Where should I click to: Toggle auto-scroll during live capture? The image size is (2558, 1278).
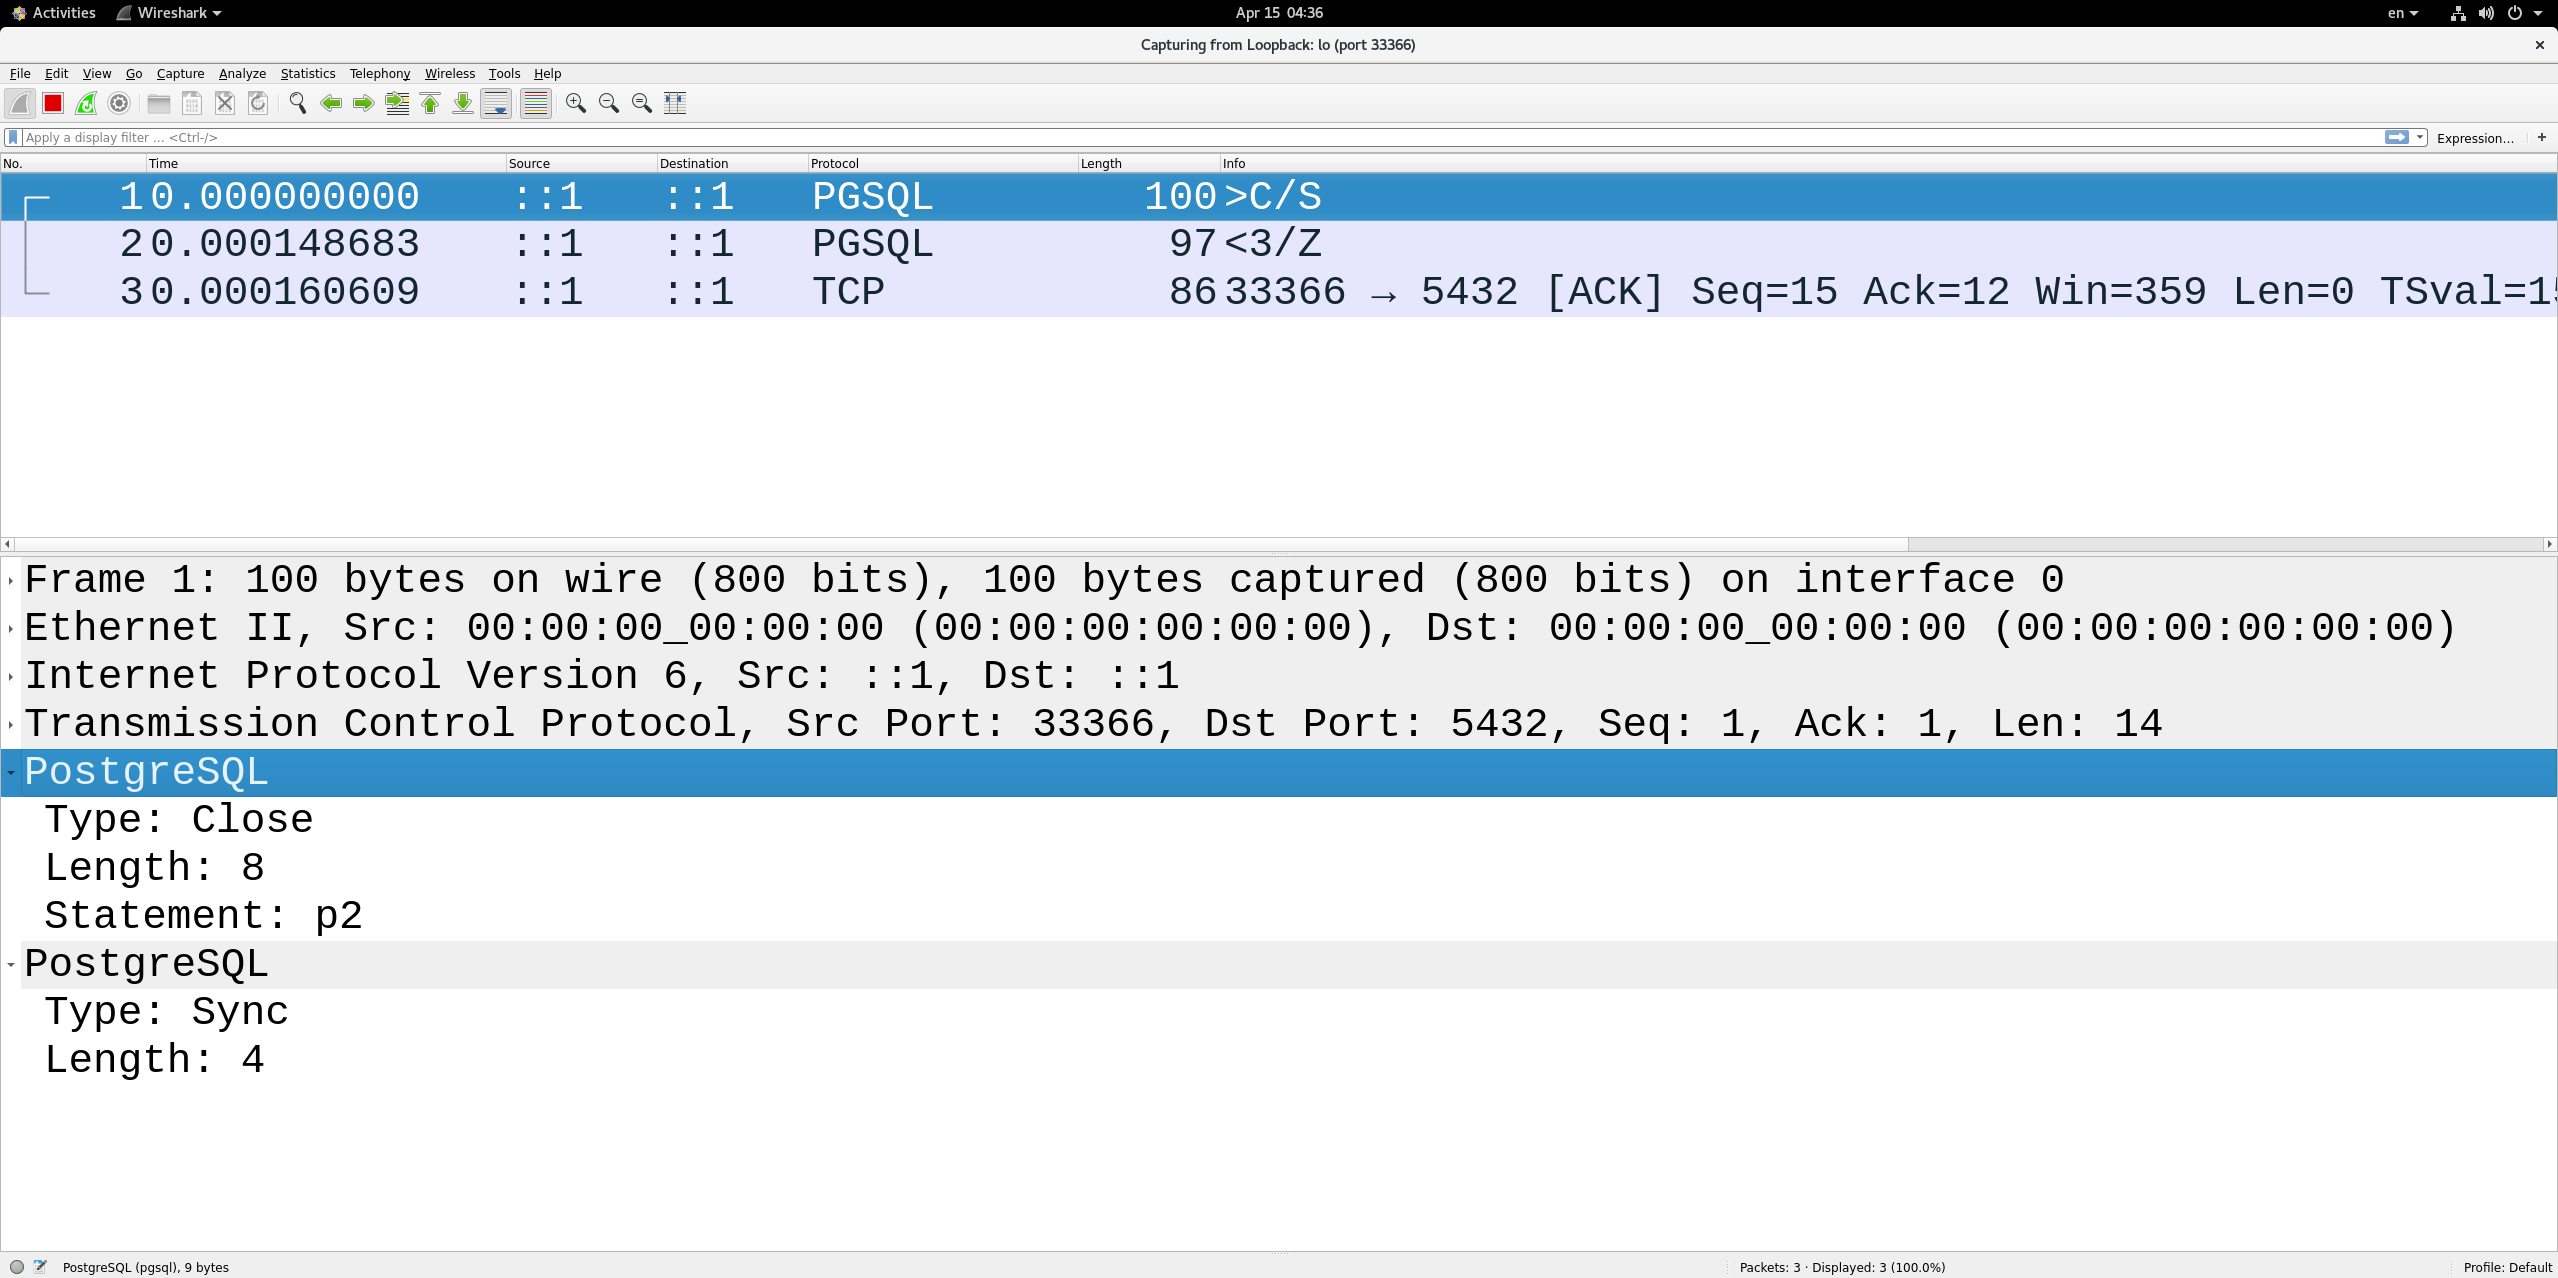click(x=496, y=103)
